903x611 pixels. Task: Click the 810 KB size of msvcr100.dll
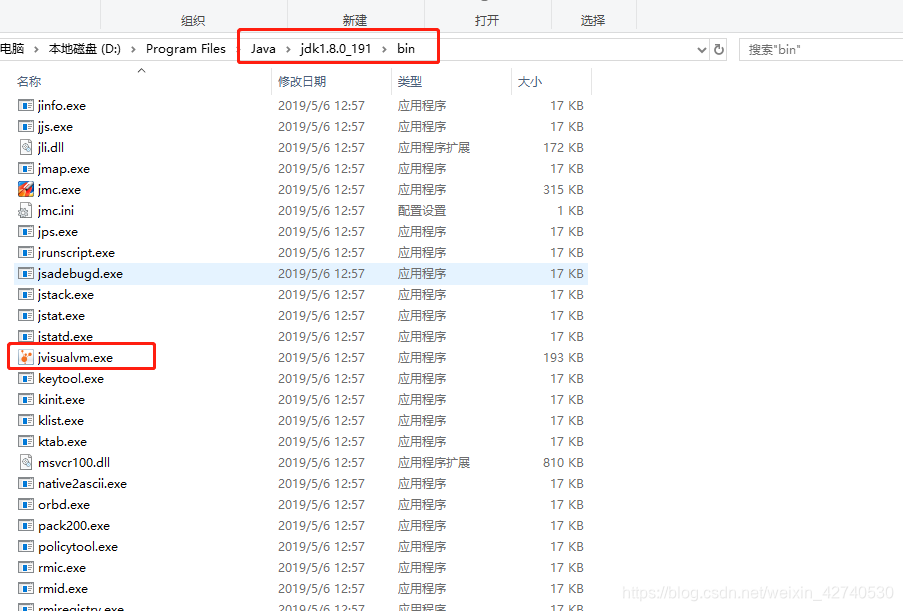point(563,462)
